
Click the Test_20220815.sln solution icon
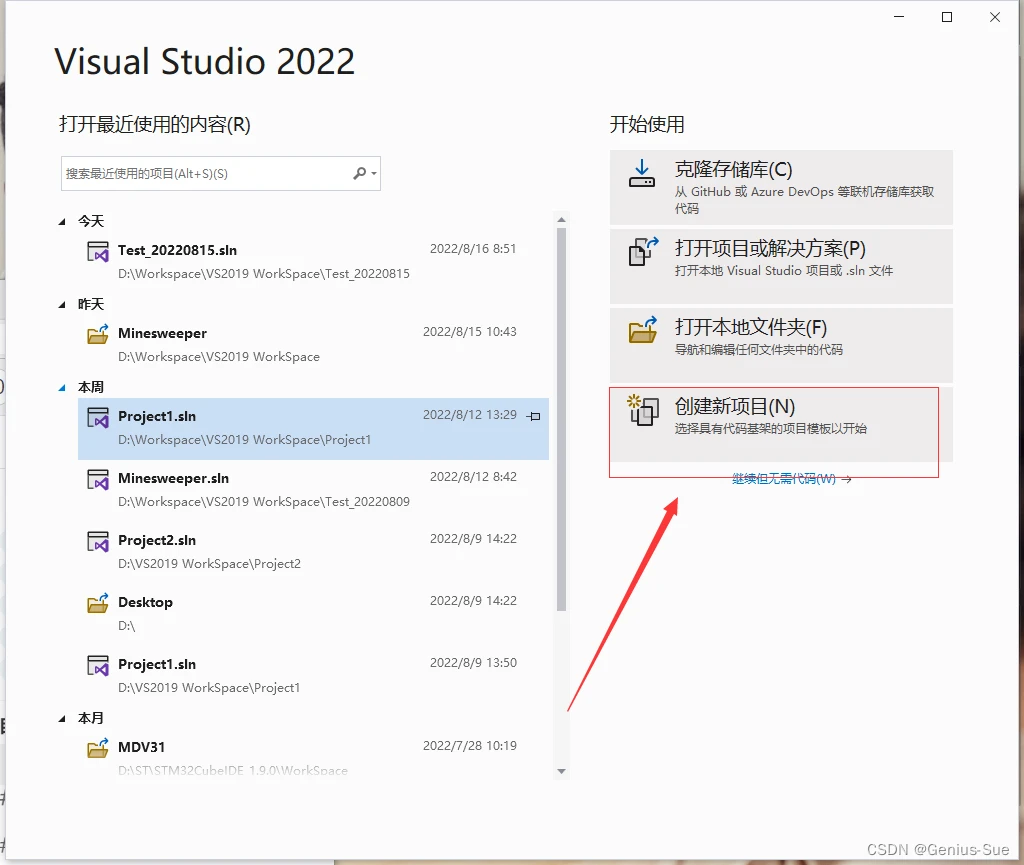(x=98, y=251)
